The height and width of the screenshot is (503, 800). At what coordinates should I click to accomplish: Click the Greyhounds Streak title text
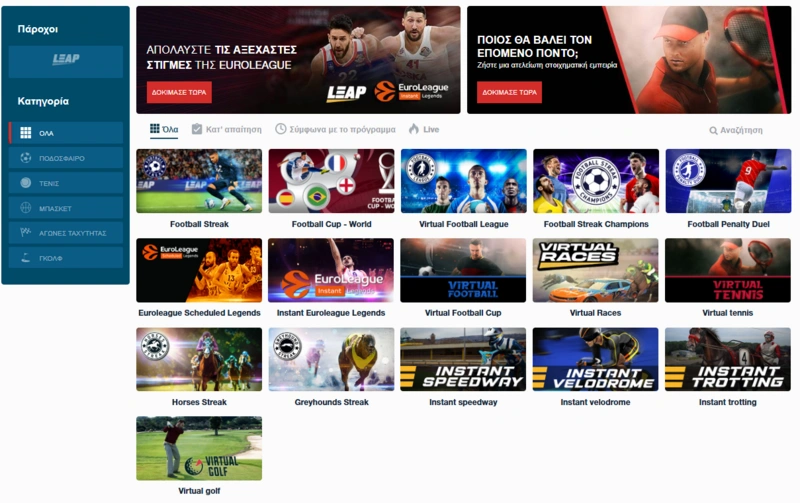(331, 402)
